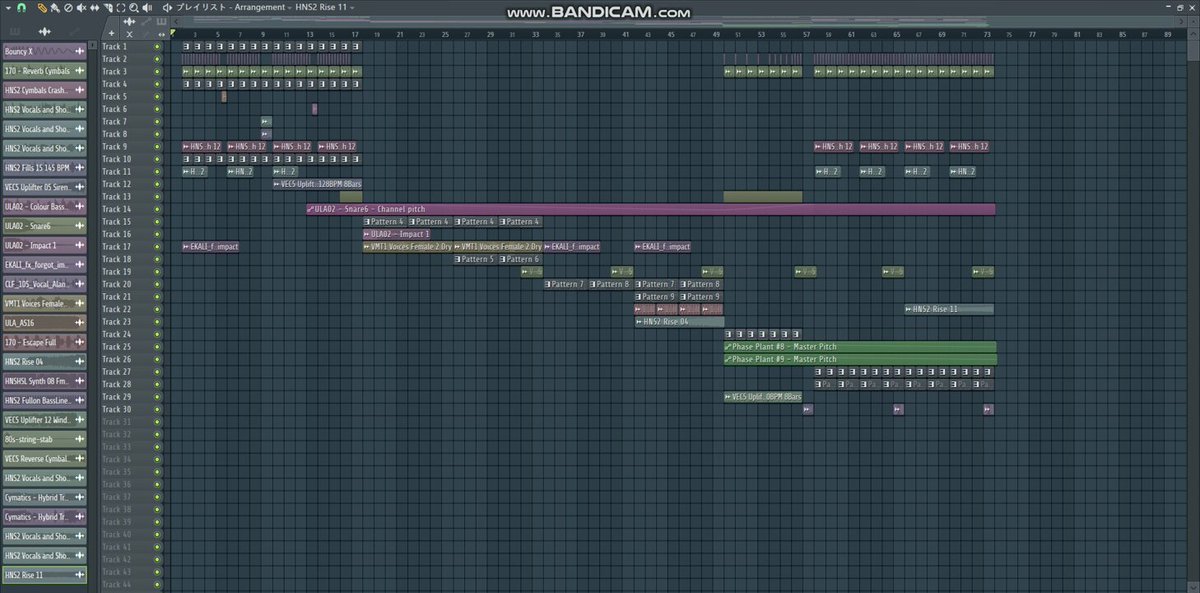Screen dimensions: 1200x593
Task: Click the horizontal arrows icon above tracks
Action: (x=161, y=34)
